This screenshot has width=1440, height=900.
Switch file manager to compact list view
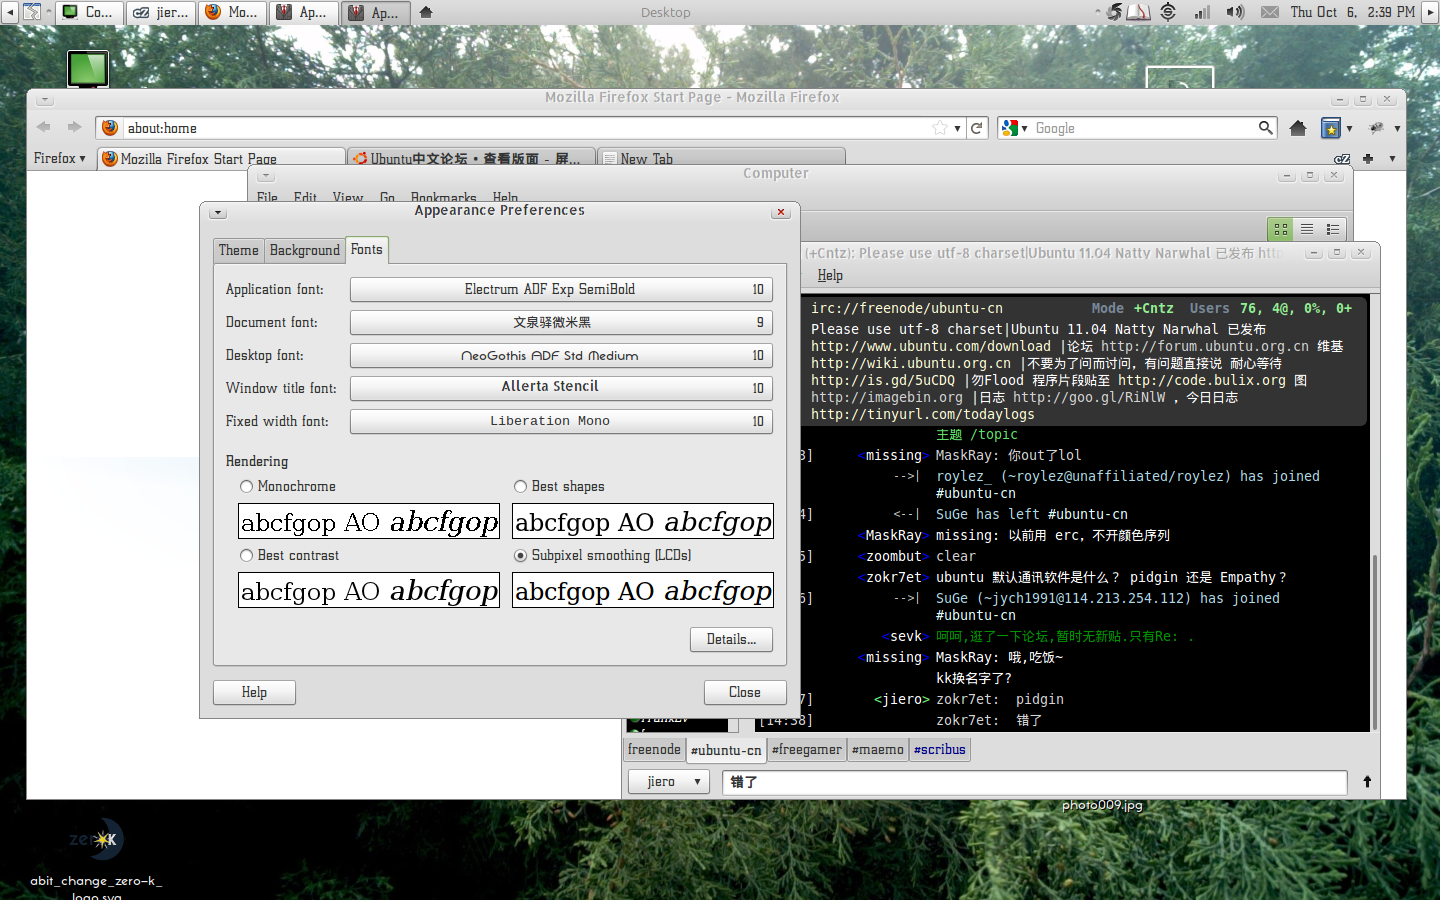click(x=1332, y=229)
